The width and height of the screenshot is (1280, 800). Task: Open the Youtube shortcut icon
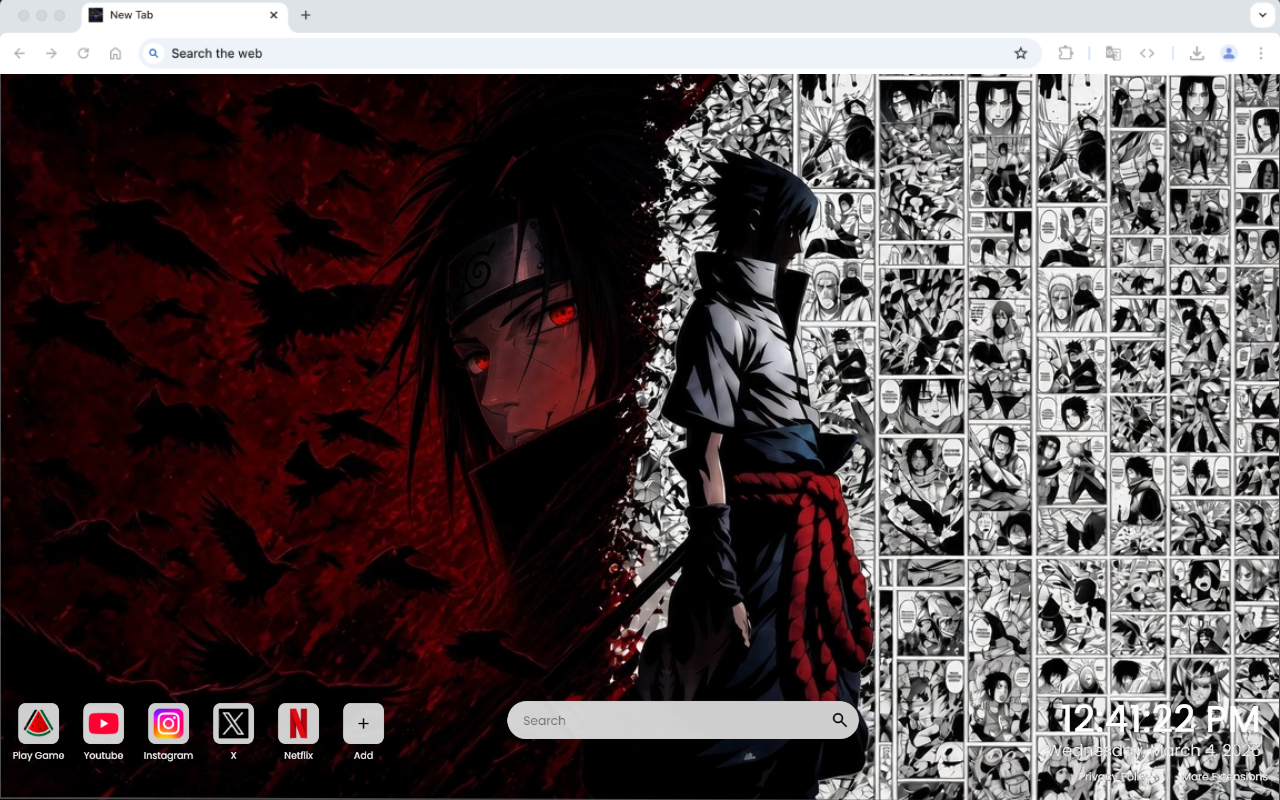coord(103,723)
